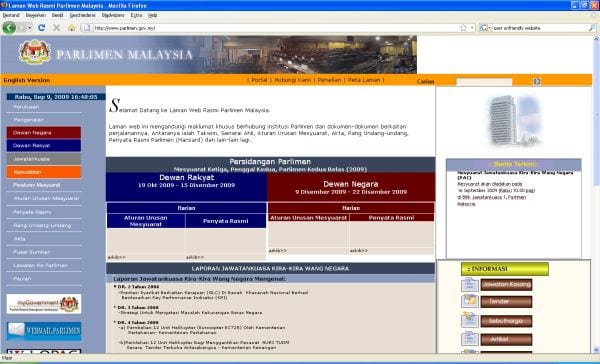The height and width of the screenshot is (364, 600).
Task: Select the Dewan Negara sidebar button
Action: (44, 132)
